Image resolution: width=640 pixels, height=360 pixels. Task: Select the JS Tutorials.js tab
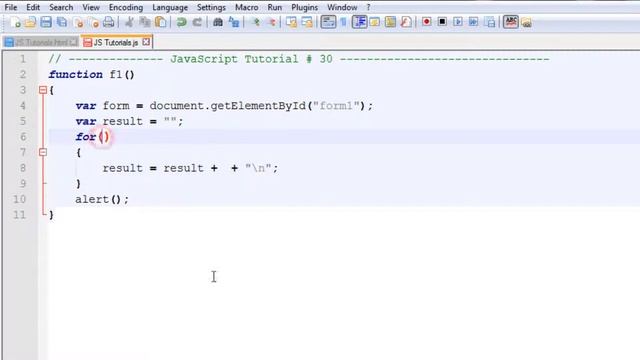click(116, 42)
